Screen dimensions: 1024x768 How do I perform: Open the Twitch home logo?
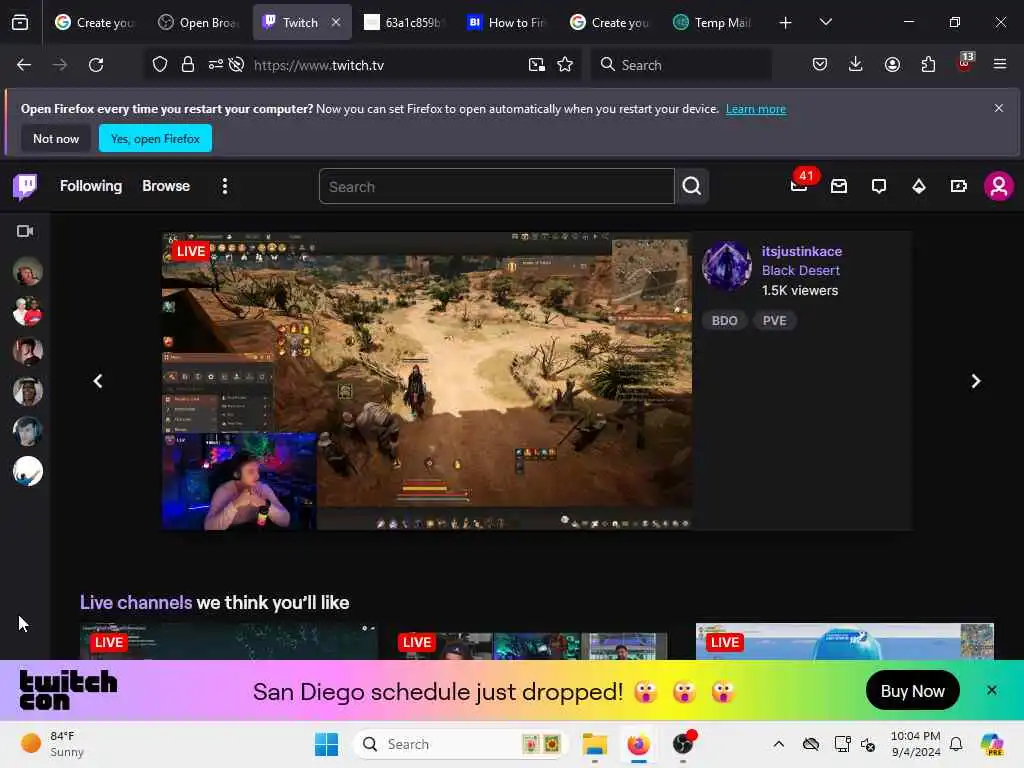(25, 187)
